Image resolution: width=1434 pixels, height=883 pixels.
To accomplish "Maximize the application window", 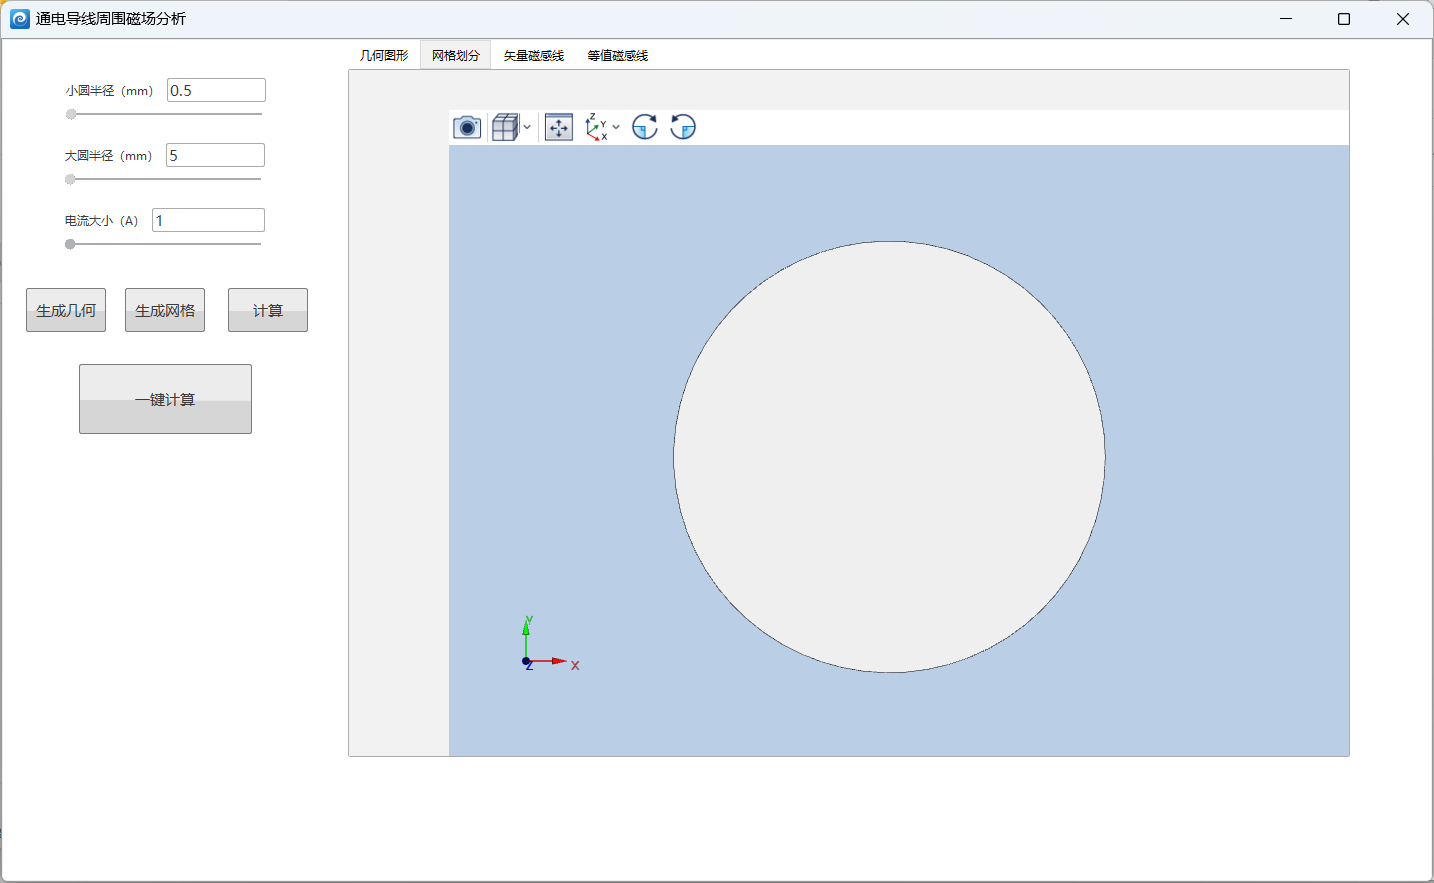I will tap(1344, 19).
